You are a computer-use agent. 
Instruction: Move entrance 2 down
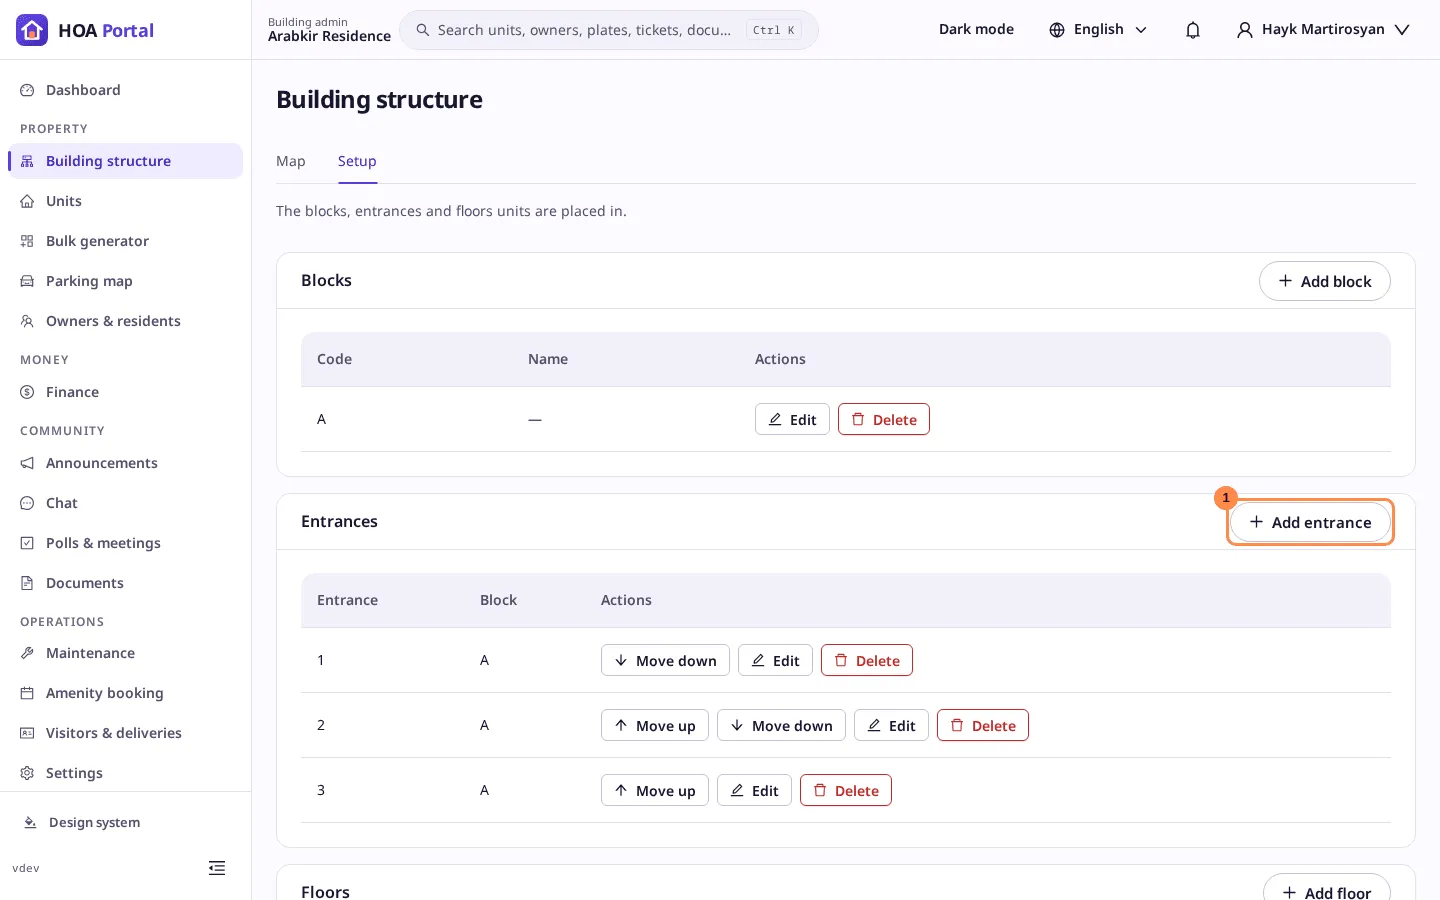[x=781, y=725]
